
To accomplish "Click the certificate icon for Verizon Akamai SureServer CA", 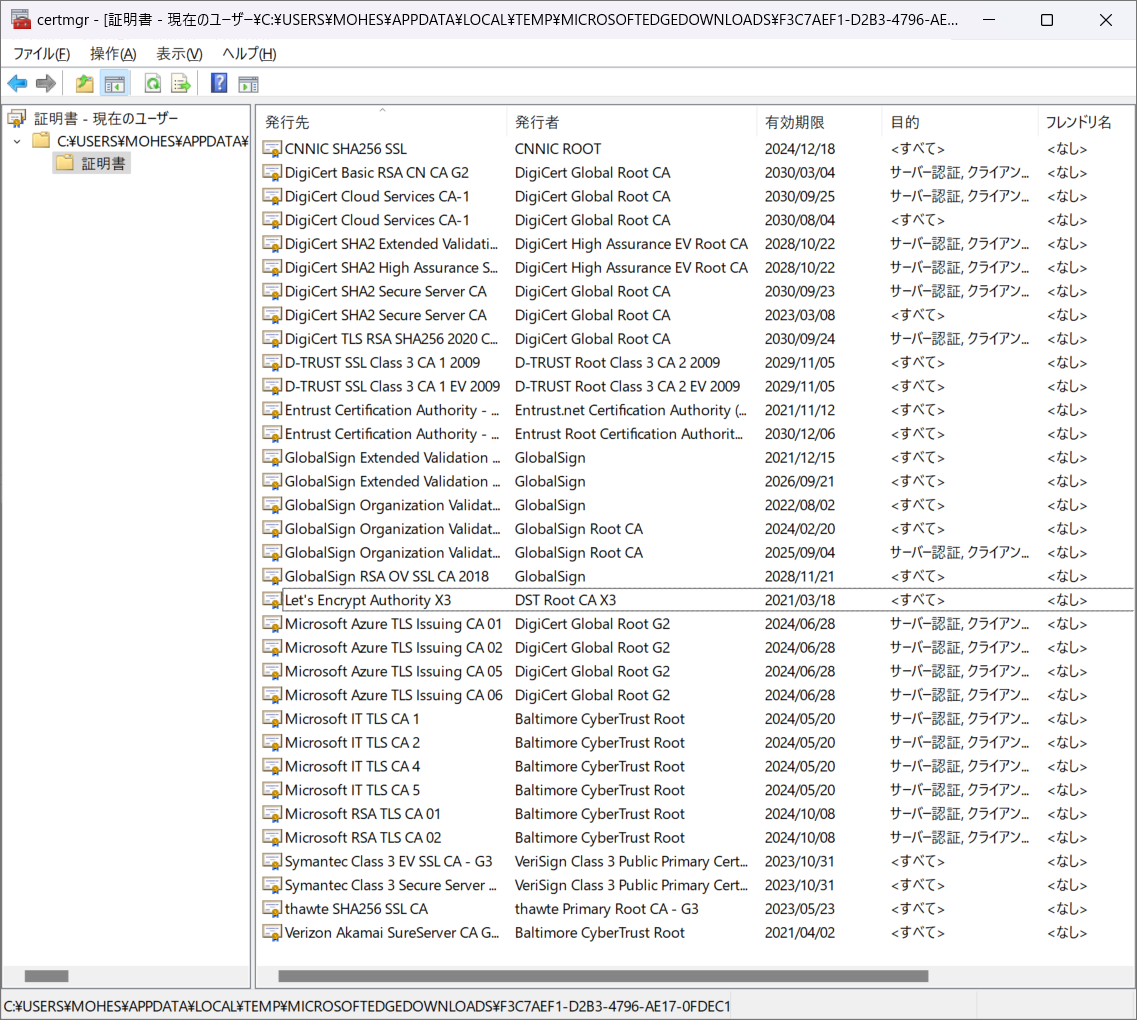I will [272, 933].
